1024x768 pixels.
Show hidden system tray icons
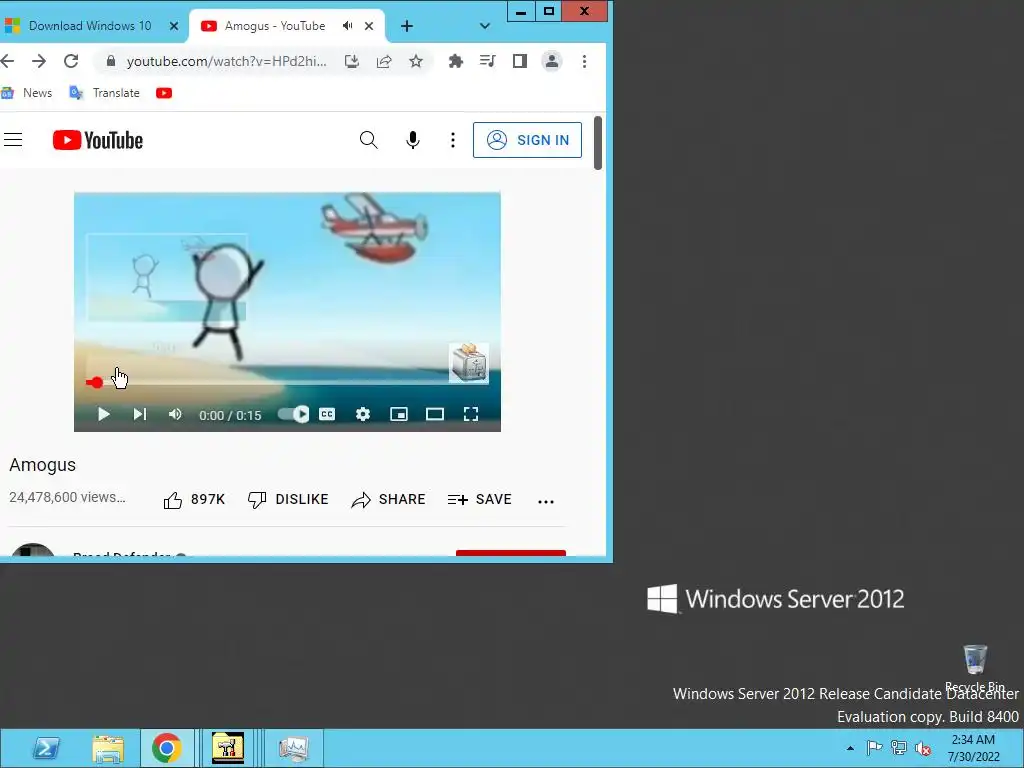tap(850, 748)
